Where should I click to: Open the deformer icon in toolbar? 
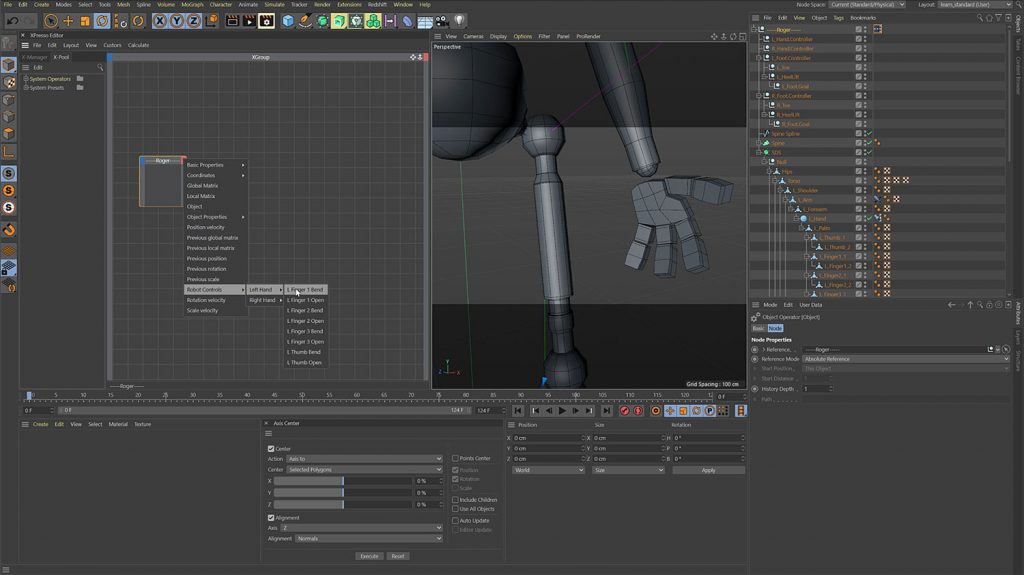[407, 21]
